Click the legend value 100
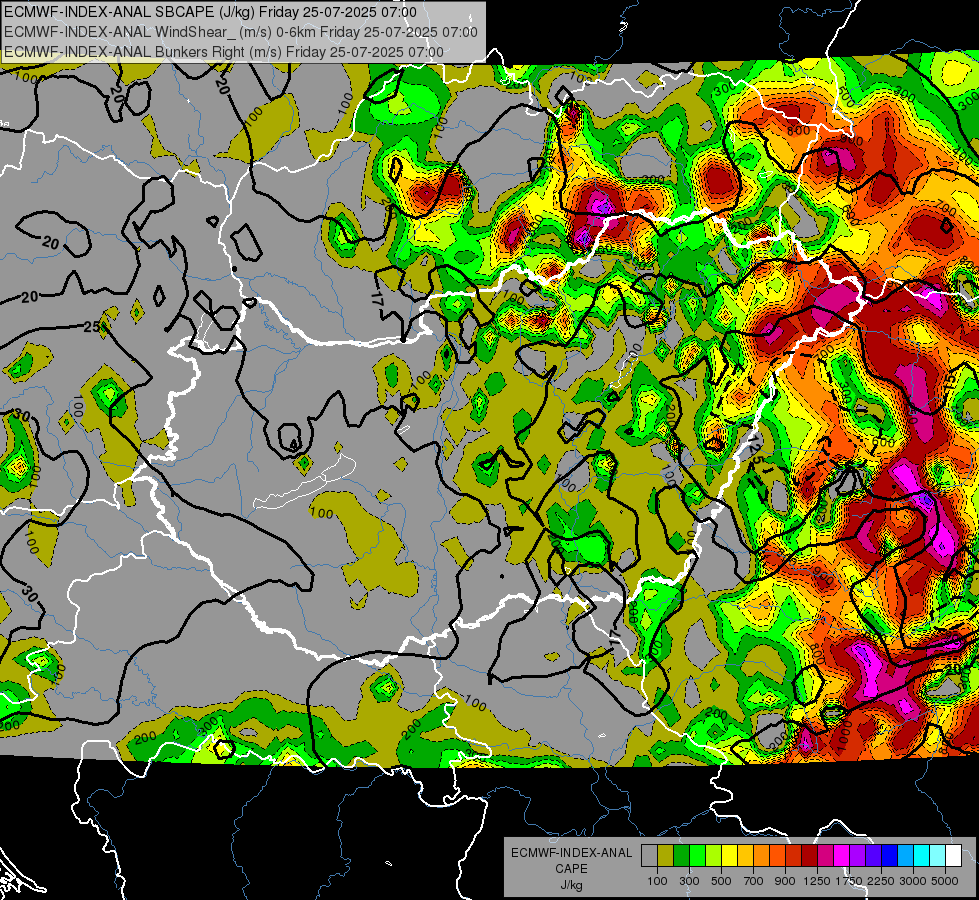 [657, 881]
